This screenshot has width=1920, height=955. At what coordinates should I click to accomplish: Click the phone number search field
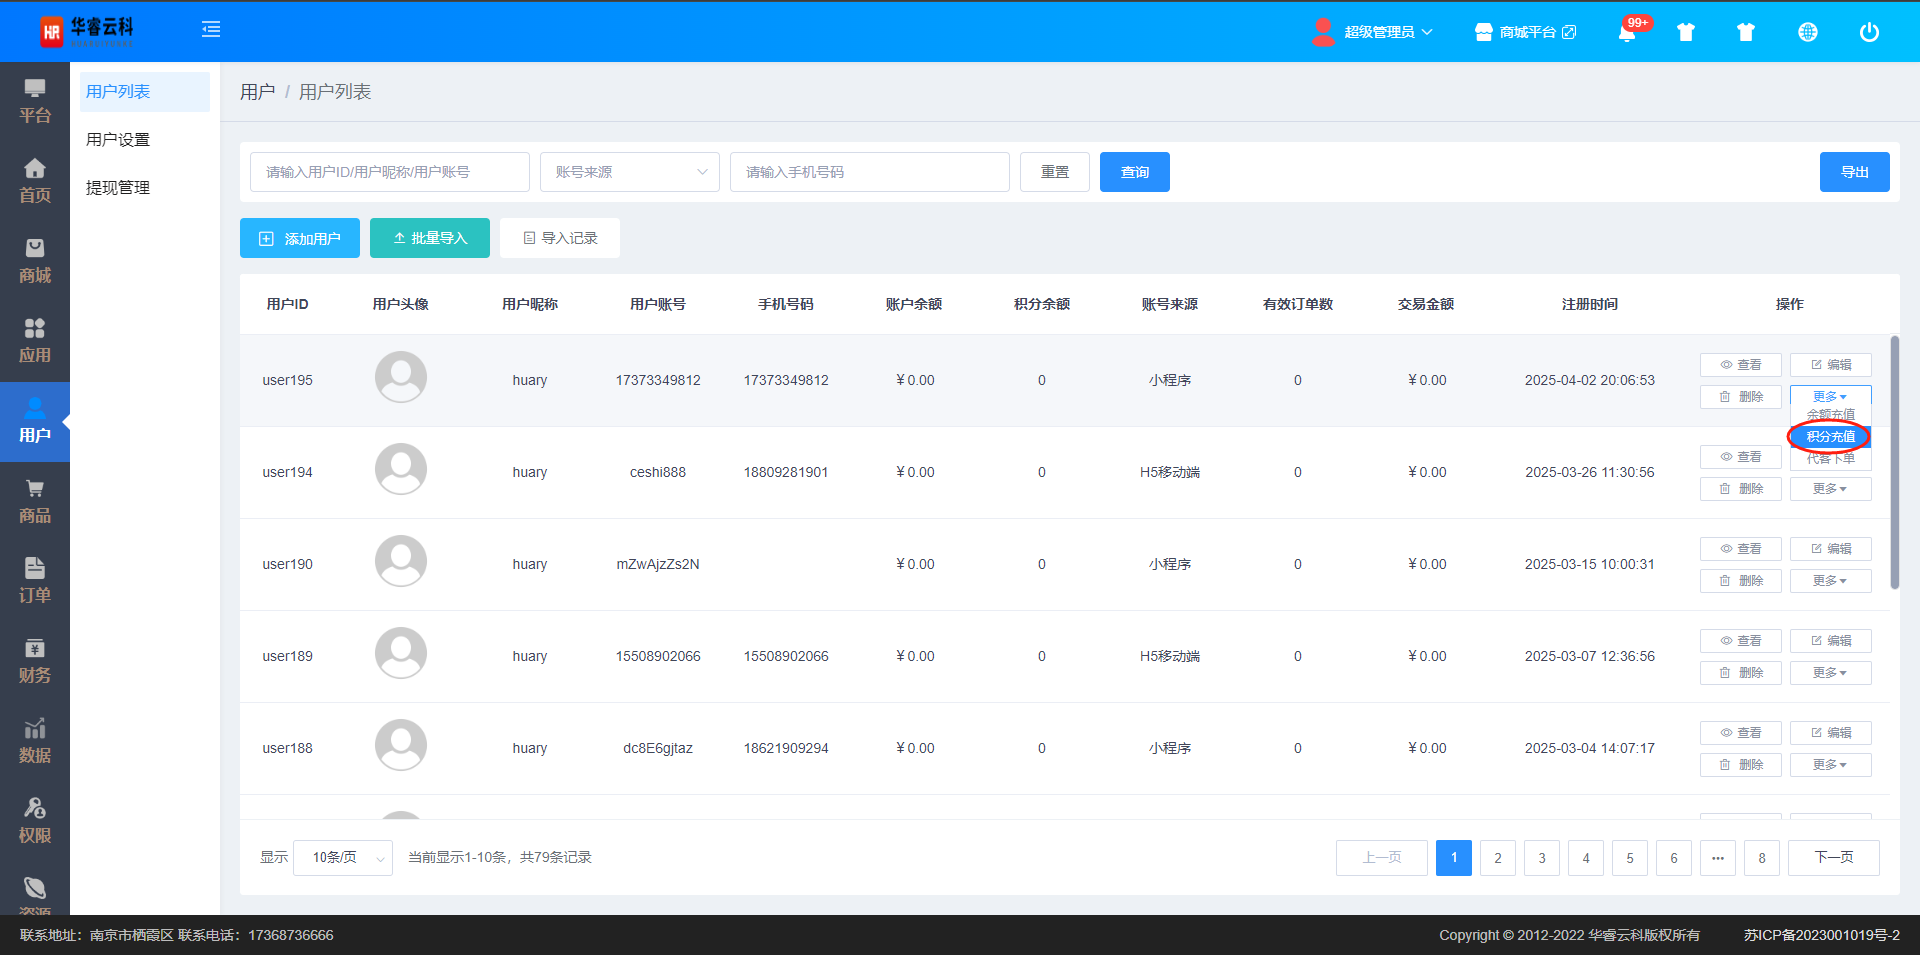[x=869, y=172]
